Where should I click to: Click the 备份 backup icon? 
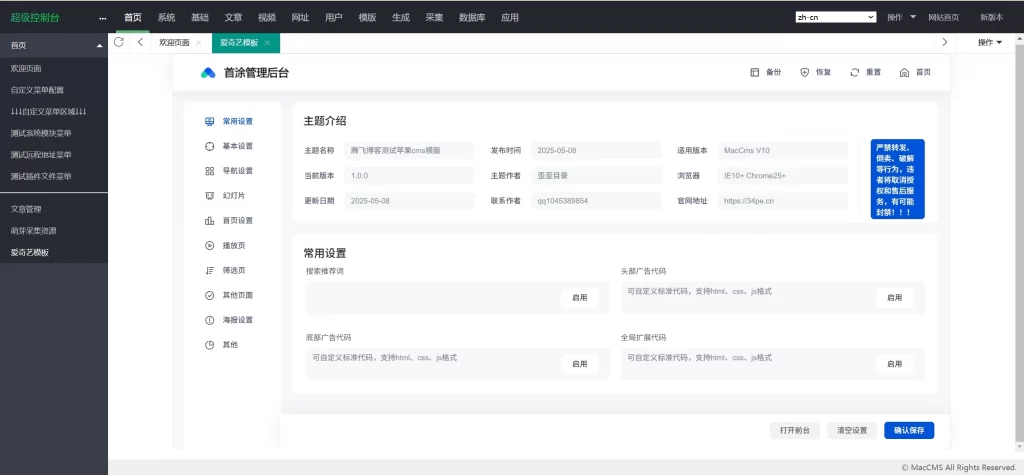pos(755,73)
